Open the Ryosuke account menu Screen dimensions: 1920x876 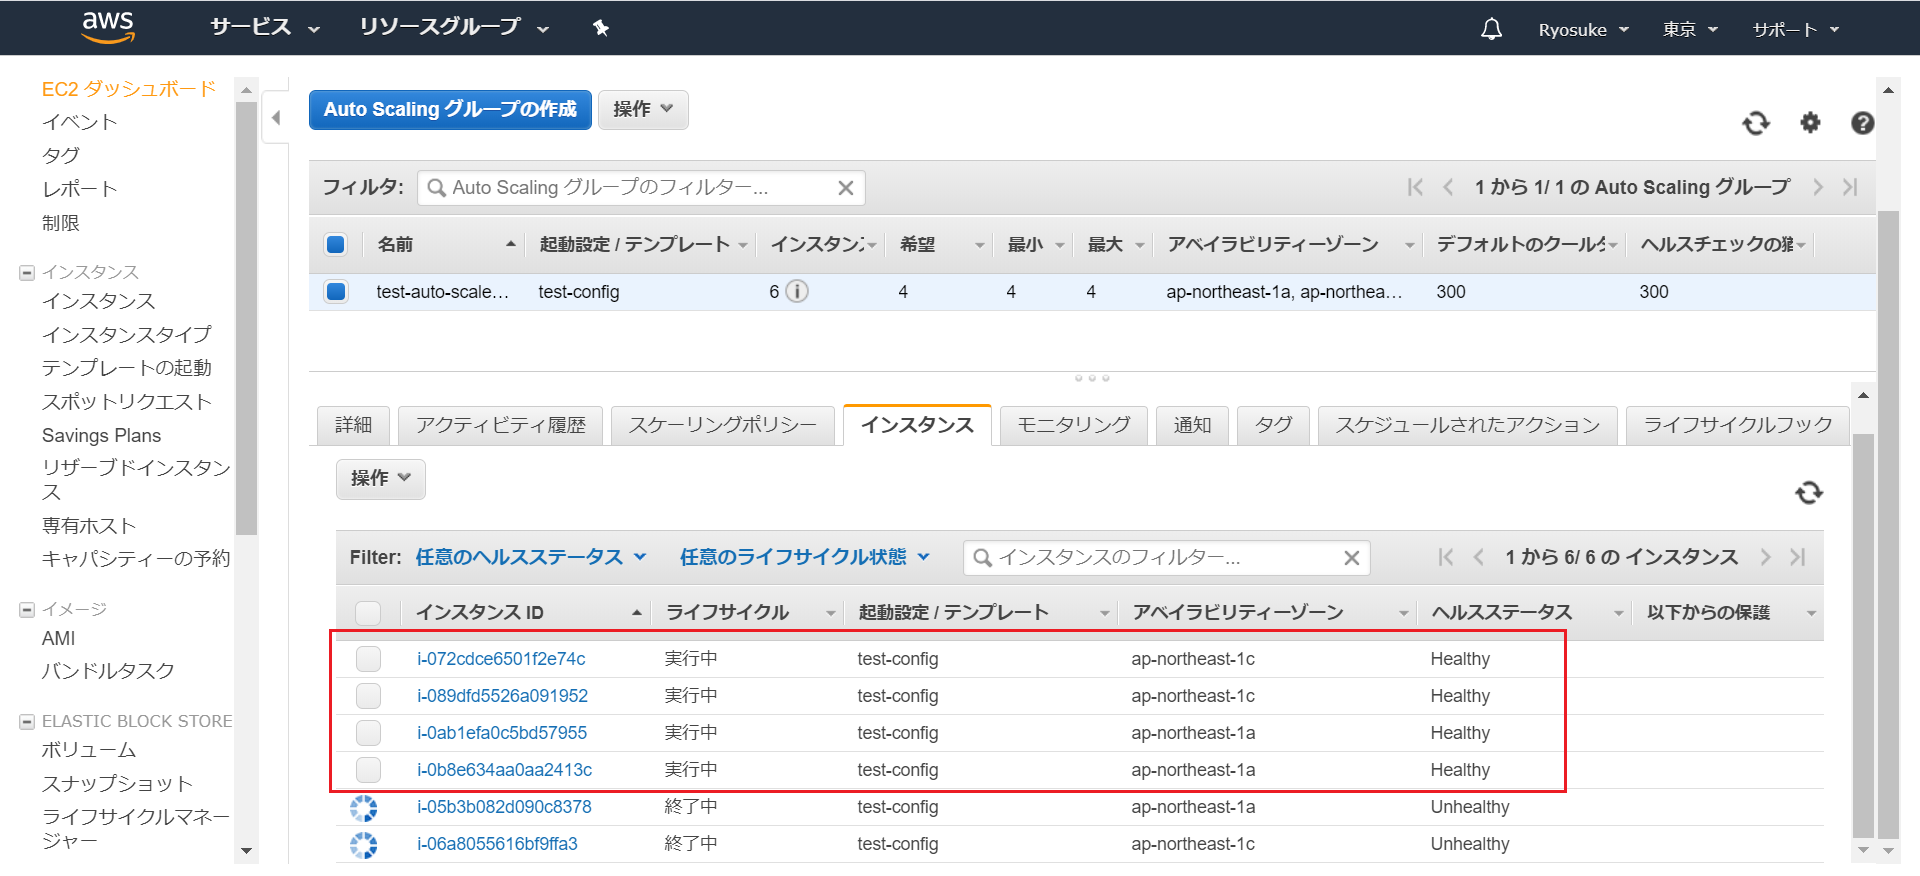click(x=1583, y=30)
